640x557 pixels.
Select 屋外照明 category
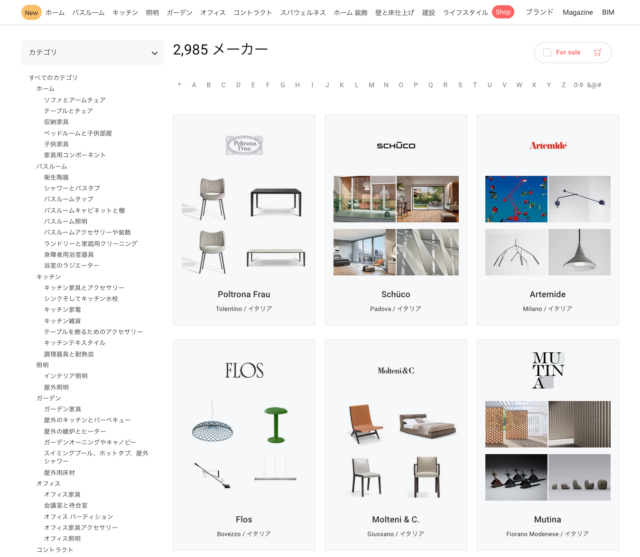tap(56, 387)
